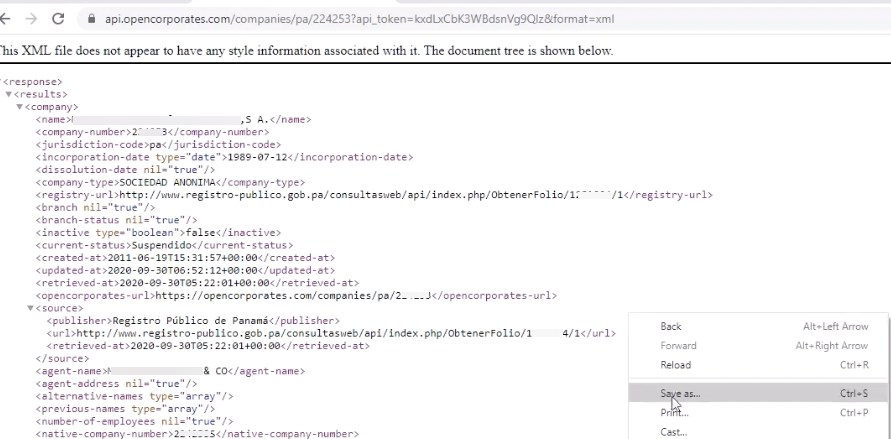The width and height of the screenshot is (891, 439).
Task: Click the closing source tag
Action: pyautogui.click(x=63, y=358)
